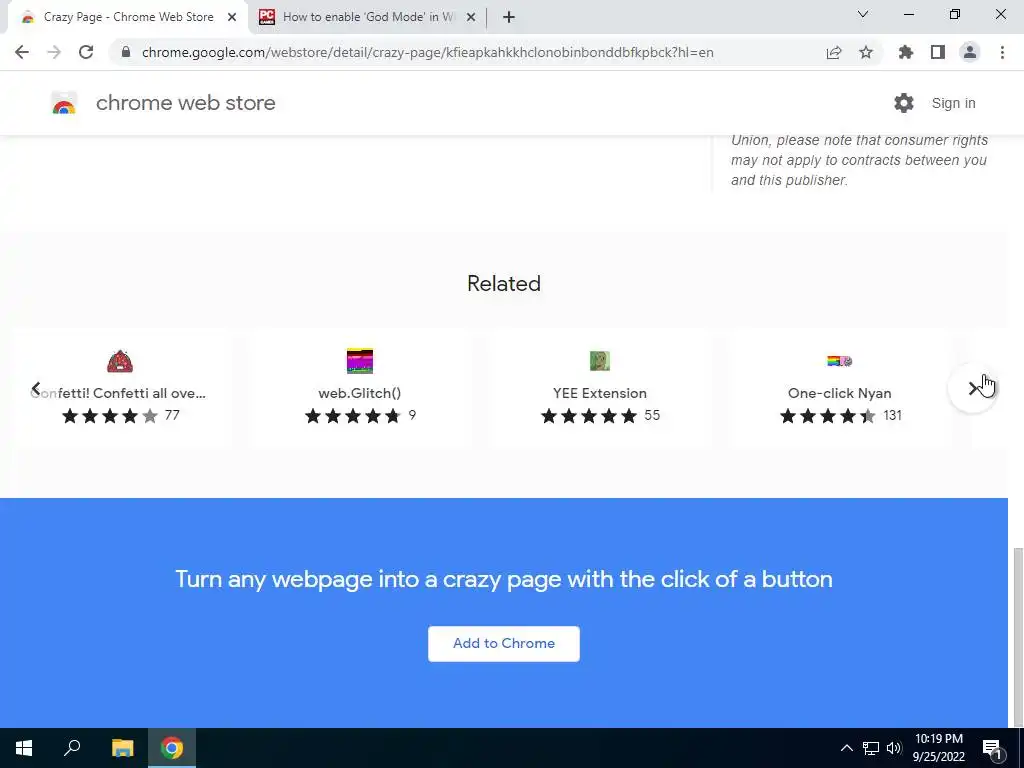Image resolution: width=1024 pixels, height=768 pixels.
Task: Reload the current page
Action: pyautogui.click(x=86, y=52)
